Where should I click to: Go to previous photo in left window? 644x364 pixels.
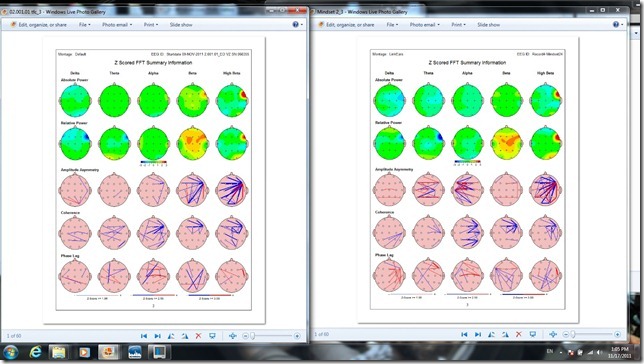click(x=144, y=336)
